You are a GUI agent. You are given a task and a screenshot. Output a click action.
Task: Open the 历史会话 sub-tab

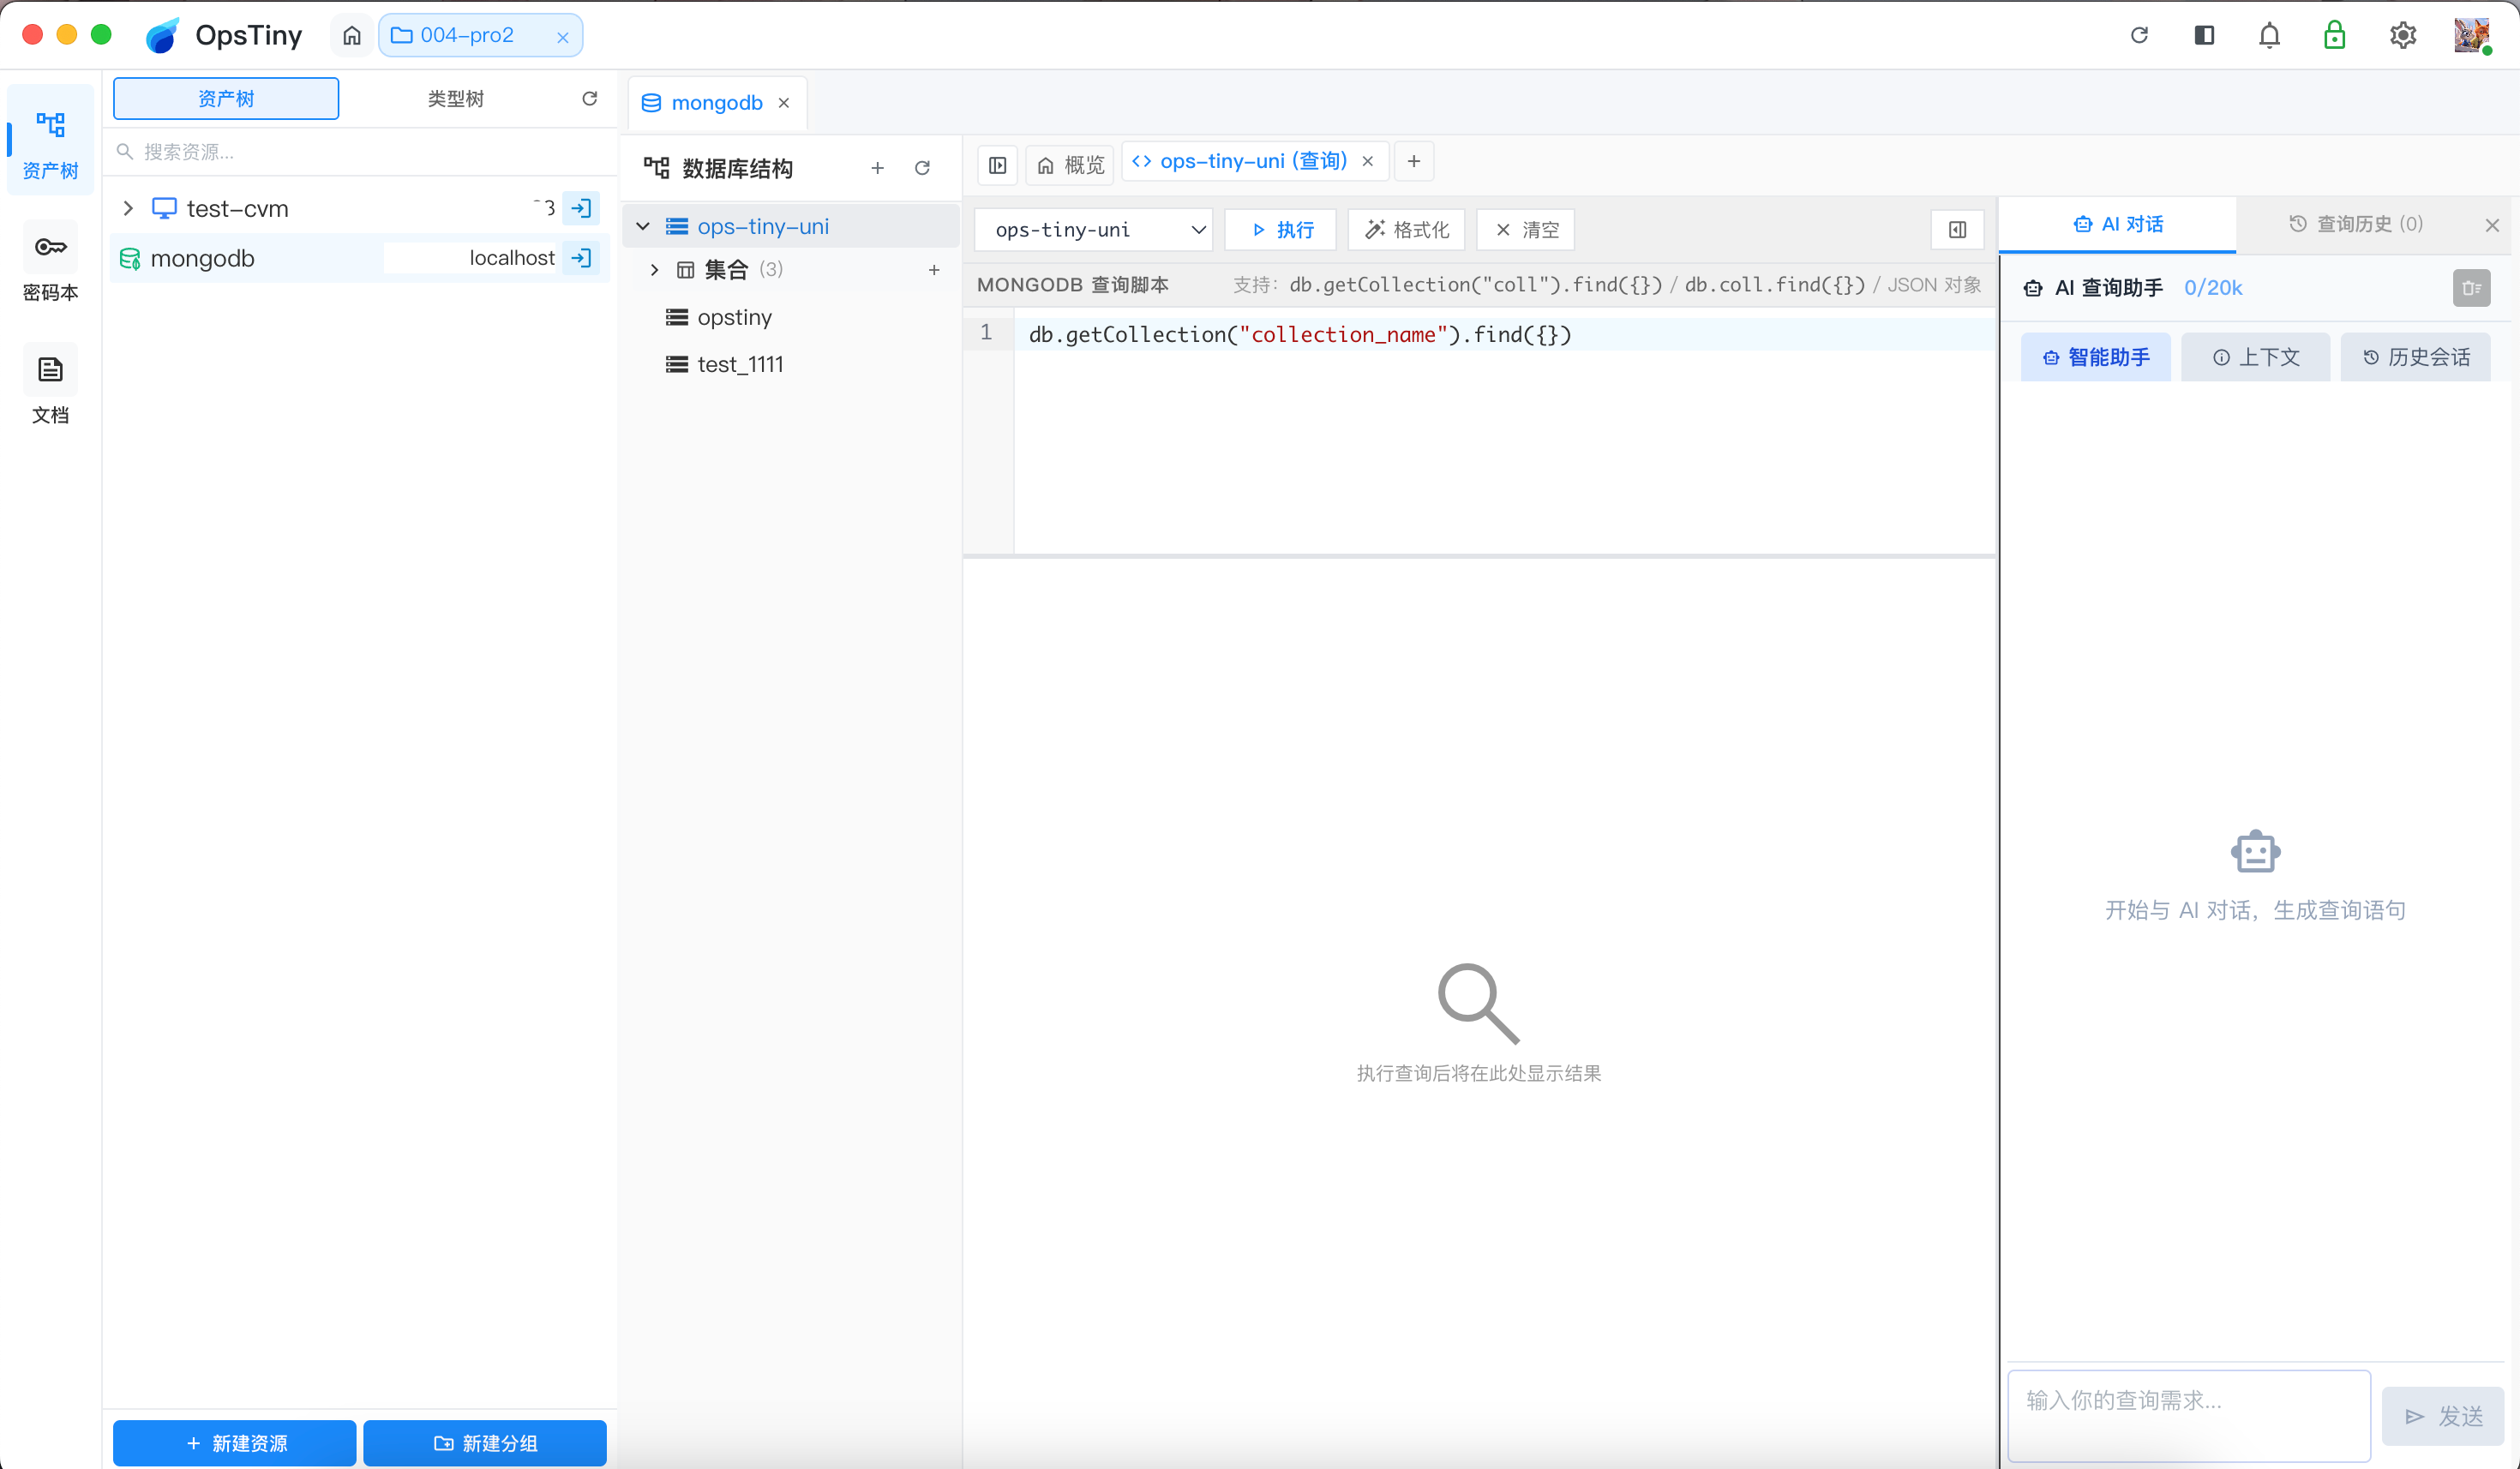click(2416, 357)
